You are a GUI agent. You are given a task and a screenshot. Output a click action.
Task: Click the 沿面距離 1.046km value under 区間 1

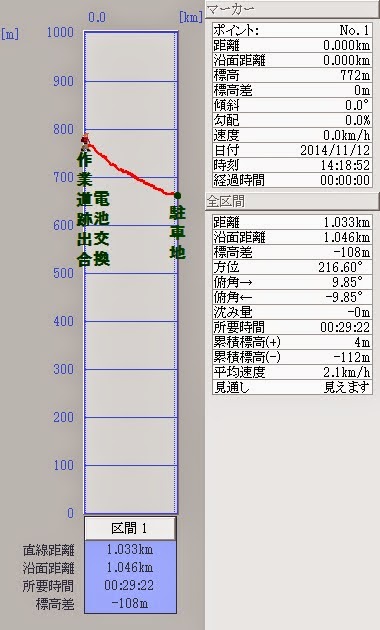130,567
